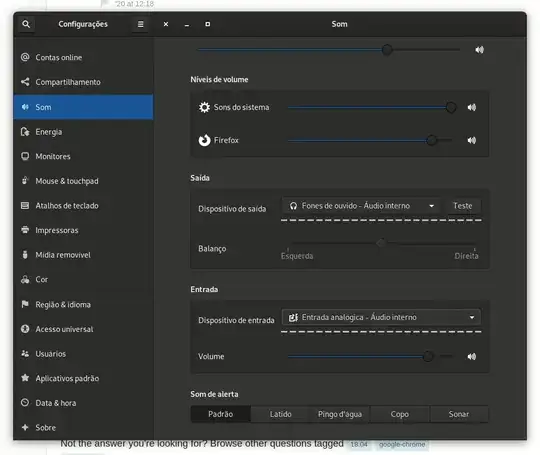This screenshot has width=540, height=455.
Task: Click the Teste button for output
Action: (x=462, y=206)
